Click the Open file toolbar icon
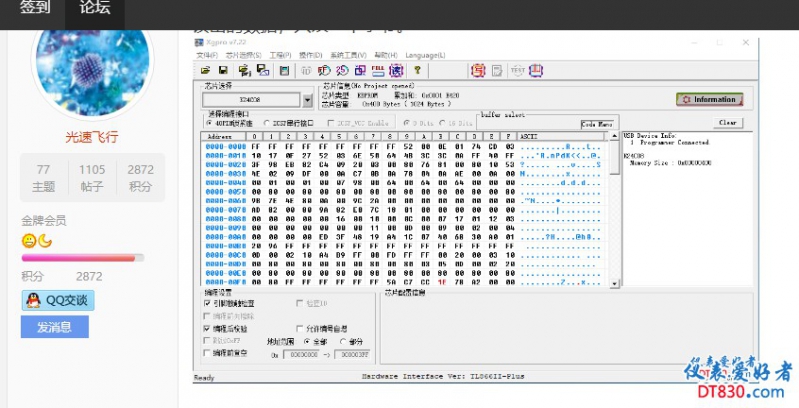Image resolution: width=799 pixels, height=408 pixels. click(205, 70)
